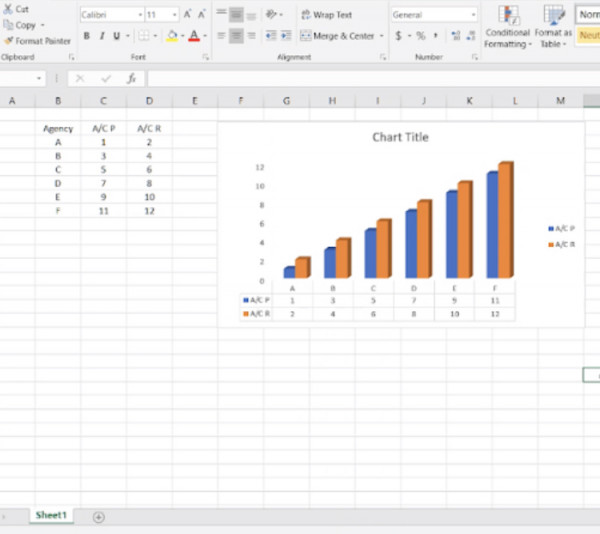The width and height of the screenshot is (600, 534).
Task: Open the Calibri font name dropdown
Action: (140, 15)
